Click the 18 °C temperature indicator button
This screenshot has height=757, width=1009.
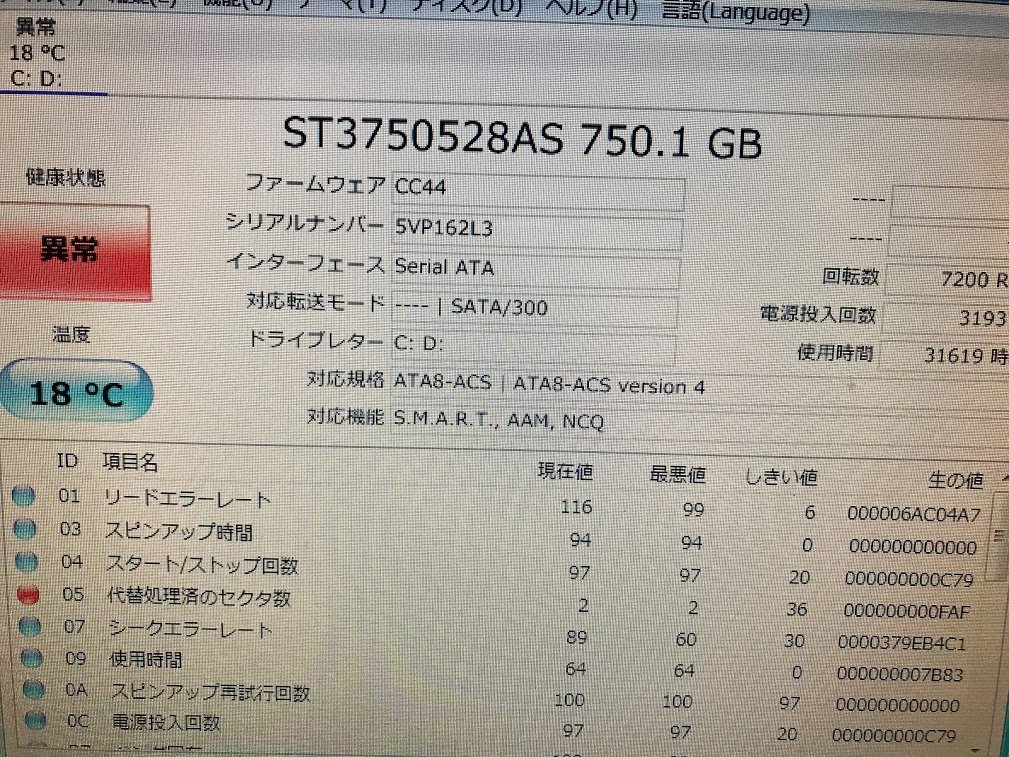76,391
